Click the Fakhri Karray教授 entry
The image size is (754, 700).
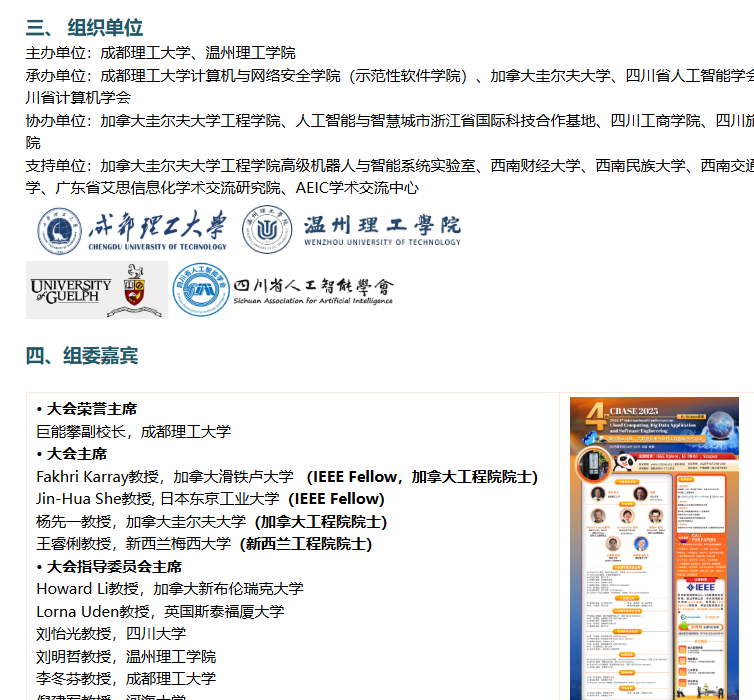(287, 477)
